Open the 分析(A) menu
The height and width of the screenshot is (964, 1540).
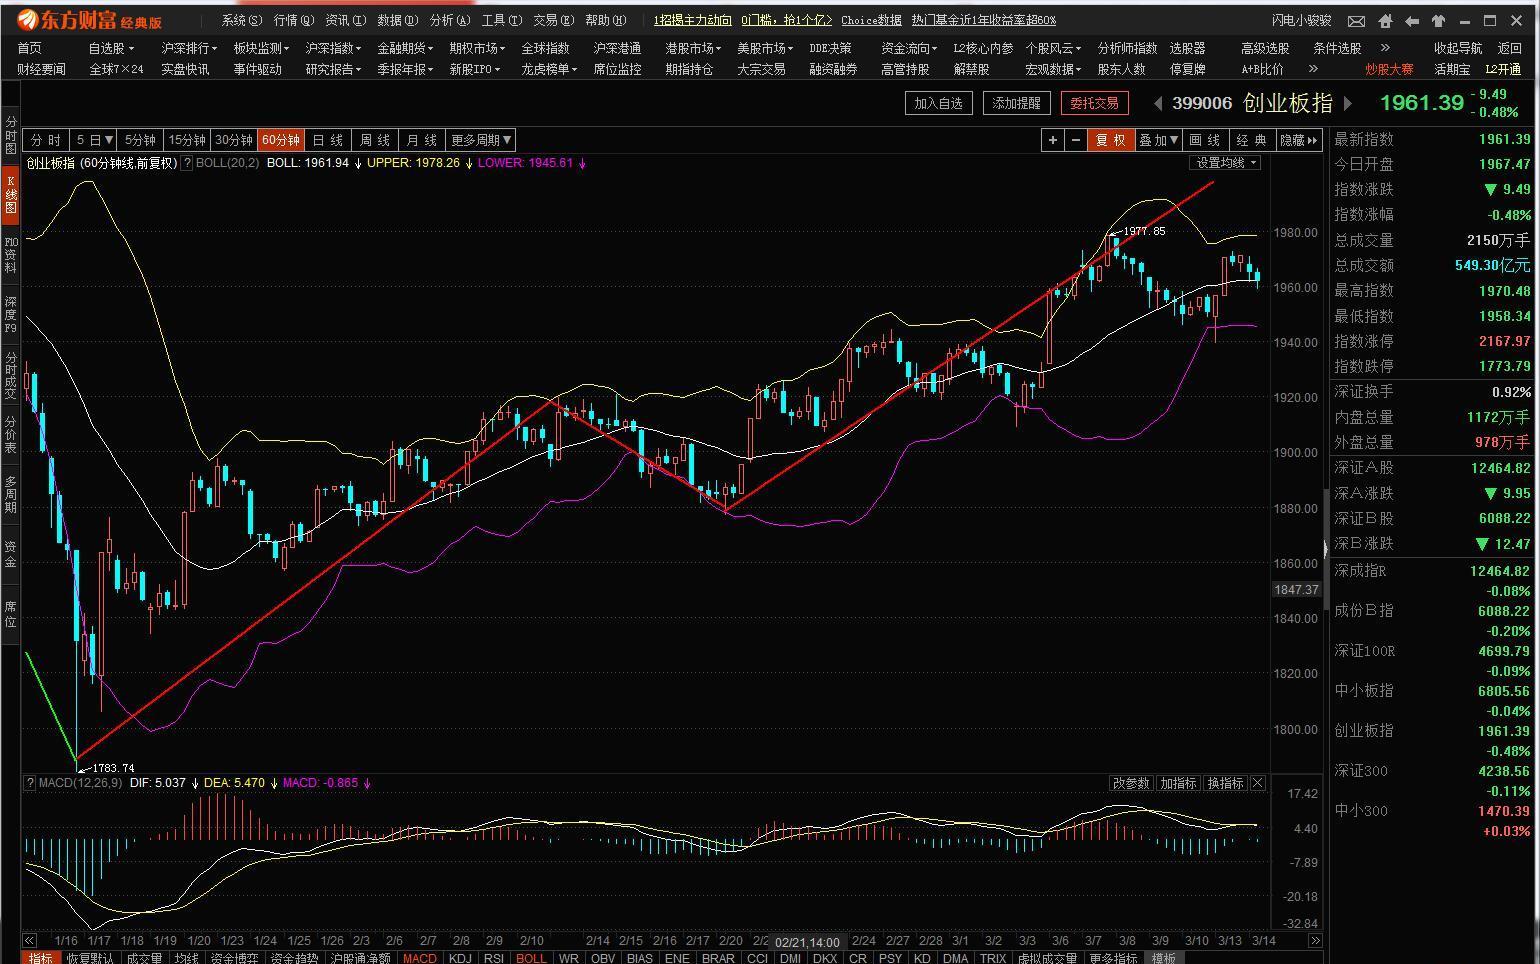pos(449,20)
